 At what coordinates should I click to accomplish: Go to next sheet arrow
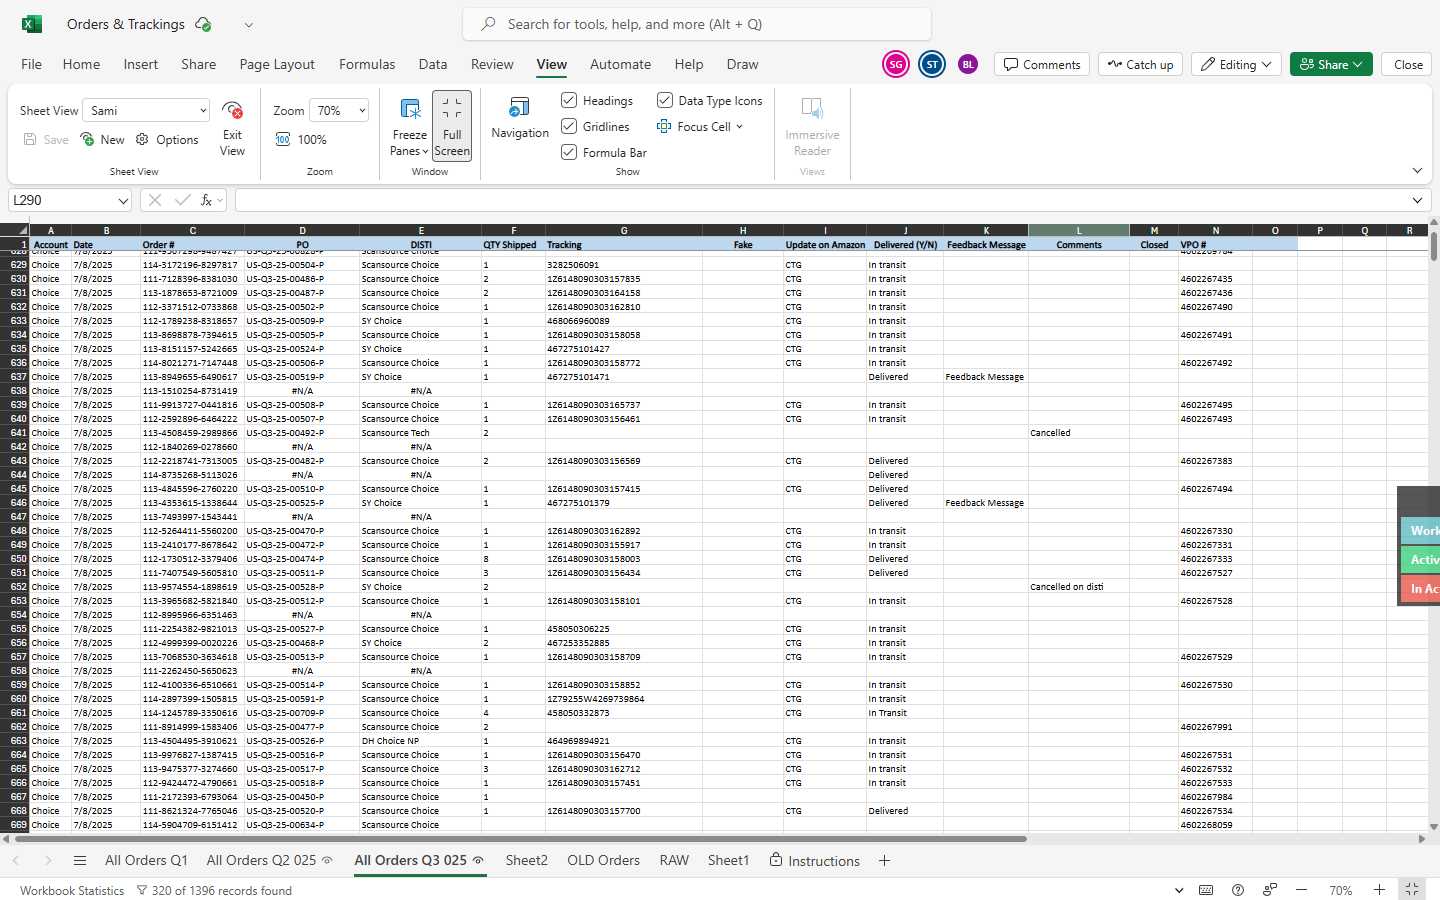pos(47,860)
